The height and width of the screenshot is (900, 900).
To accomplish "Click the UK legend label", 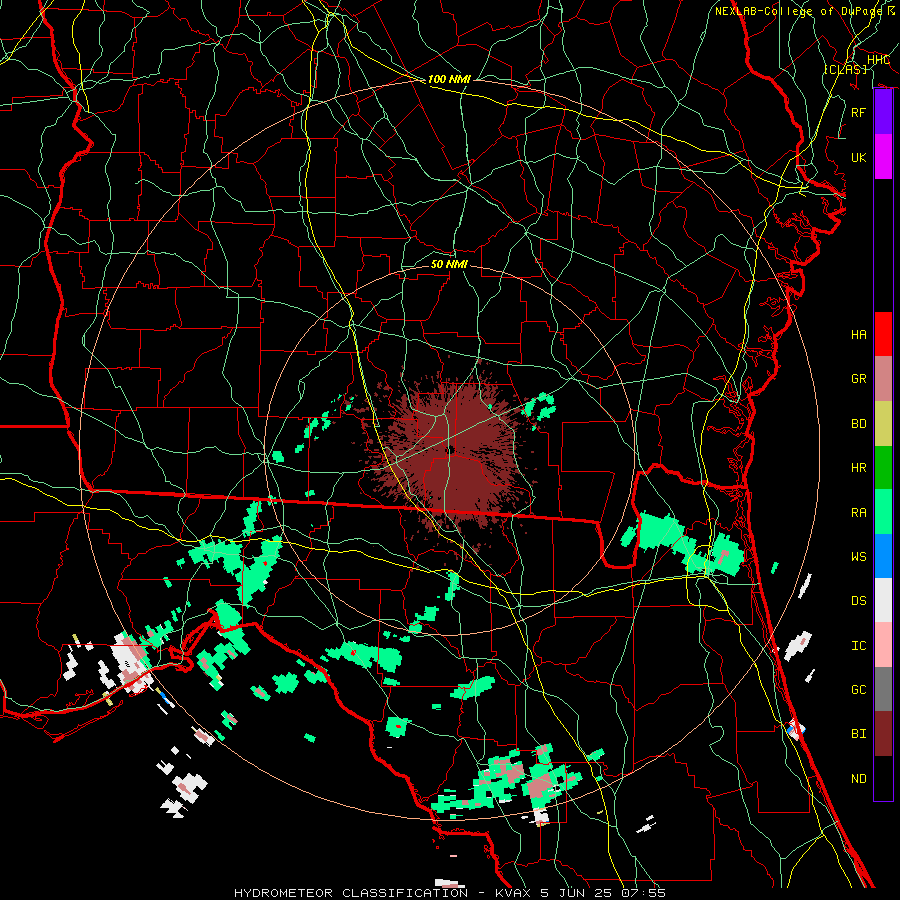I will click(x=859, y=157).
